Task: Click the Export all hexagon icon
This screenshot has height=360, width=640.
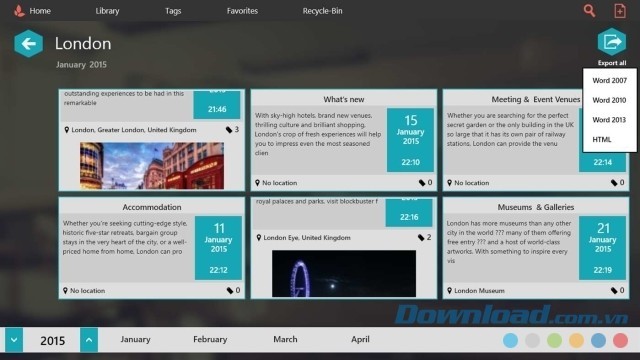Action: point(612,42)
